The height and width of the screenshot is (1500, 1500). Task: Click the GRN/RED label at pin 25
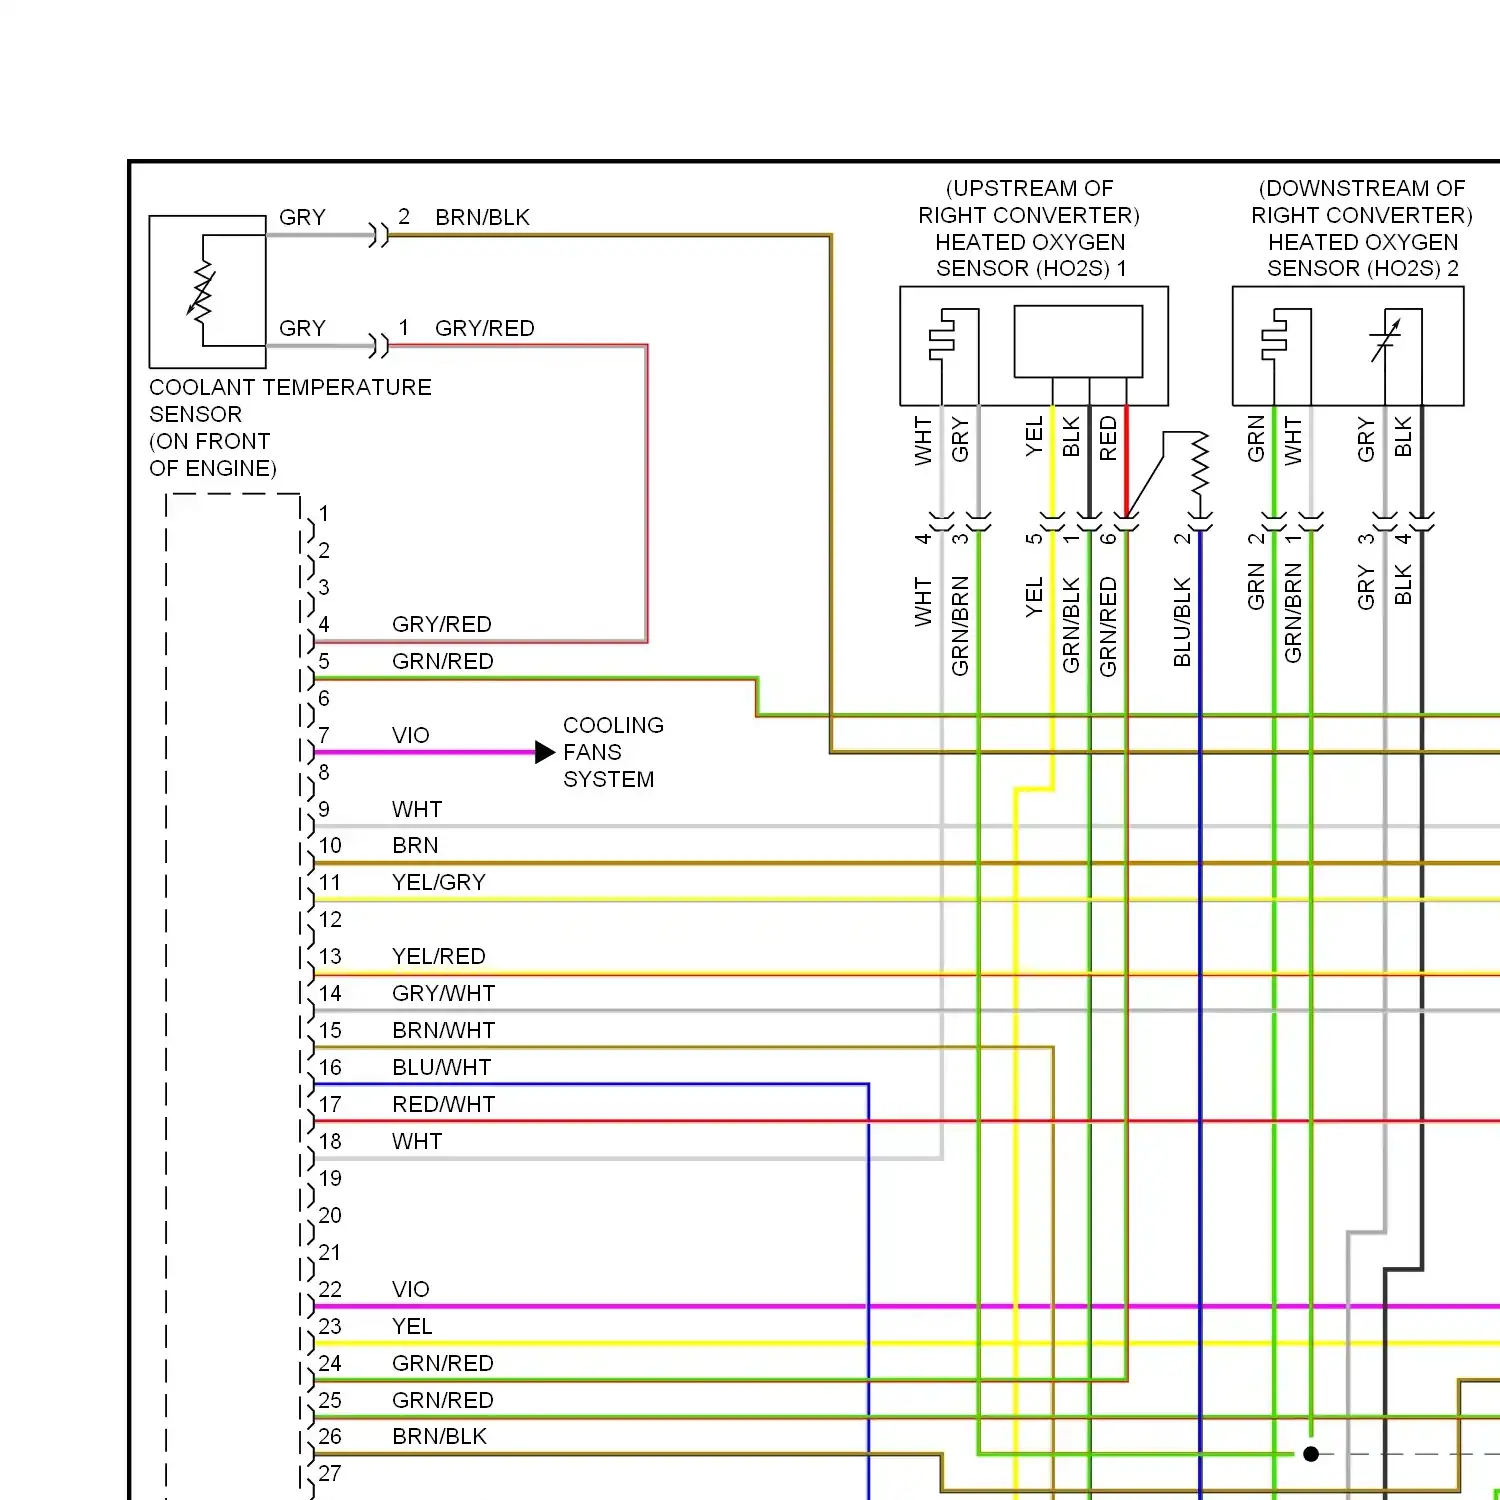click(x=442, y=1400)
